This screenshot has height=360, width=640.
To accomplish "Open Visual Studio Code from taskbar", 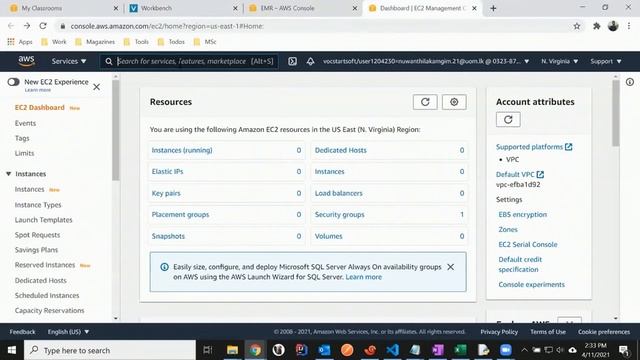I will click(392, 350).
